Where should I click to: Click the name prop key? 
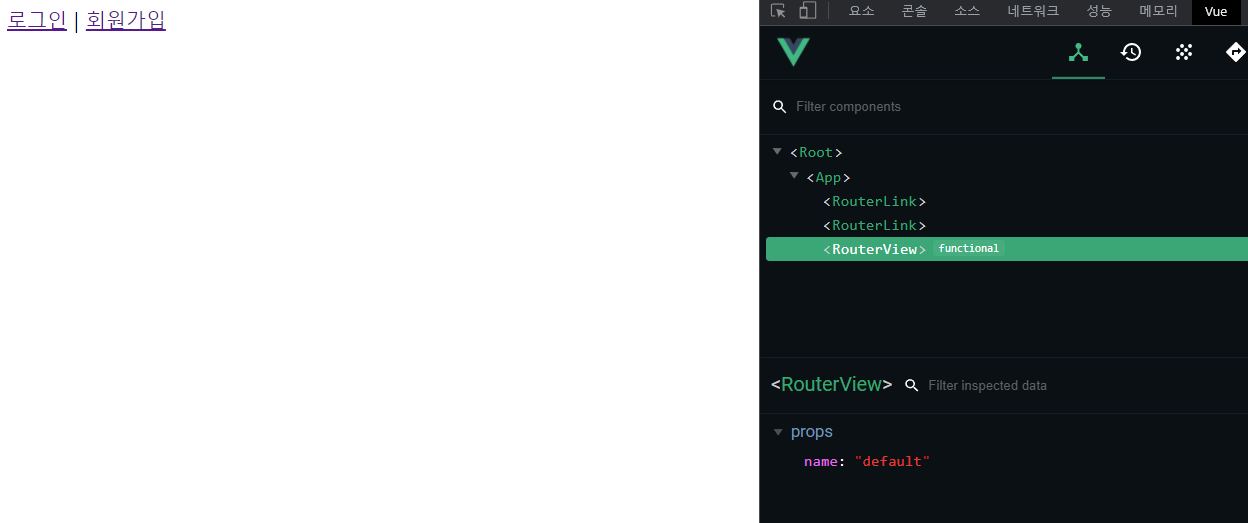(x=820, y=461)
